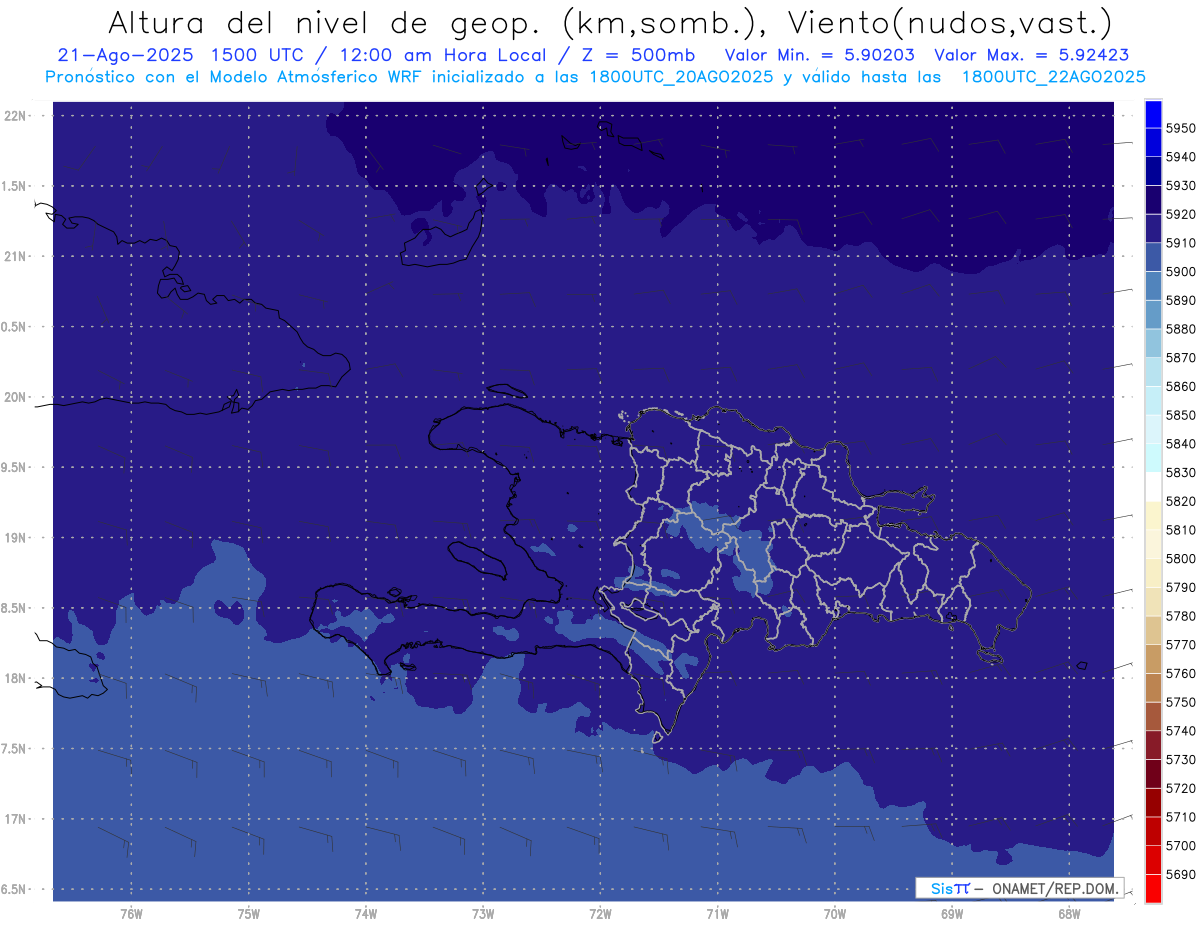Select the '0.5N' latitude tick label

pos(14,327)
